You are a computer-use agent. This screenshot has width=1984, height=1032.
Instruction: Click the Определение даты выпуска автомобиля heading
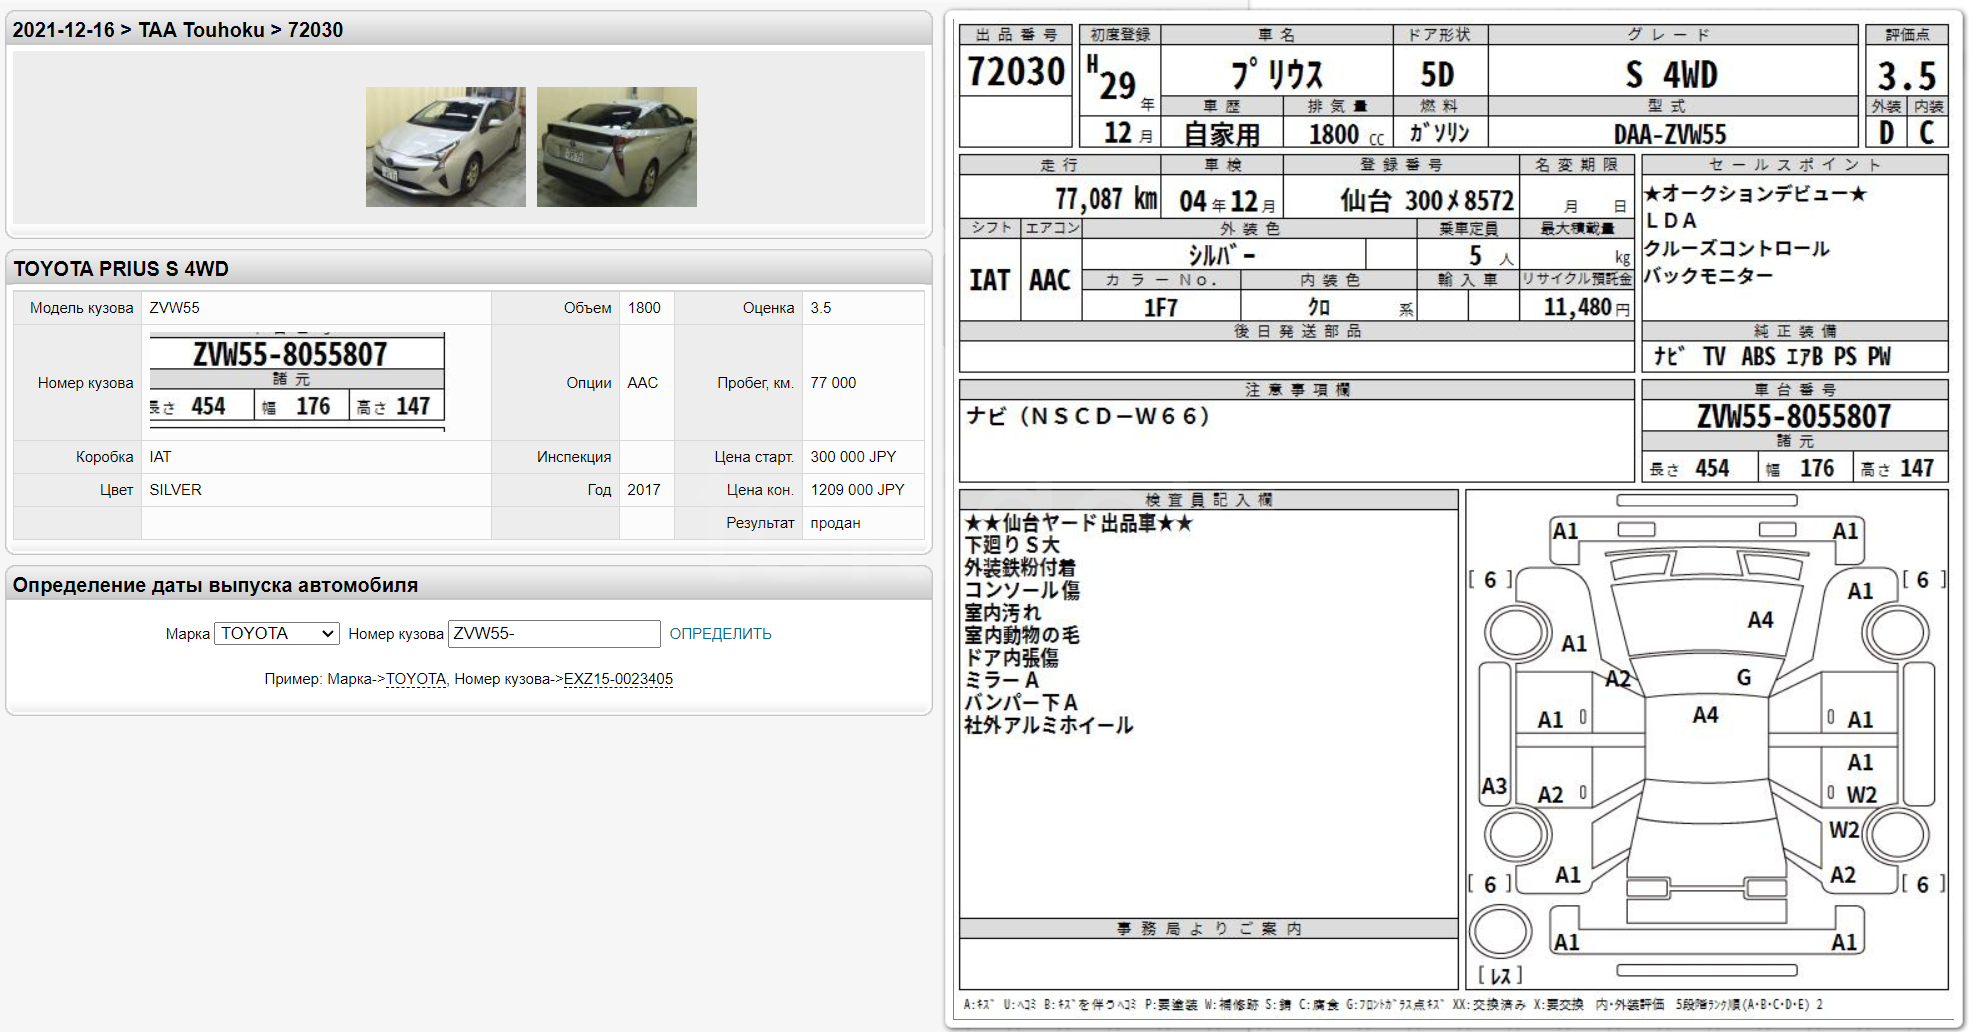tap(215, 585)
